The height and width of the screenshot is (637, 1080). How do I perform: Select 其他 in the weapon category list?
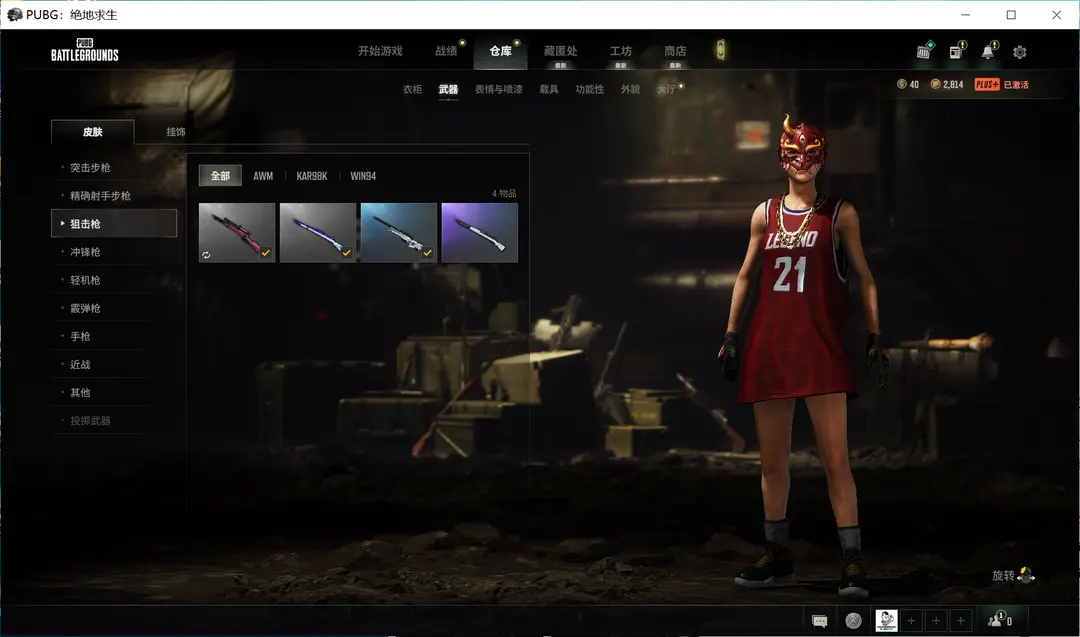114,393
